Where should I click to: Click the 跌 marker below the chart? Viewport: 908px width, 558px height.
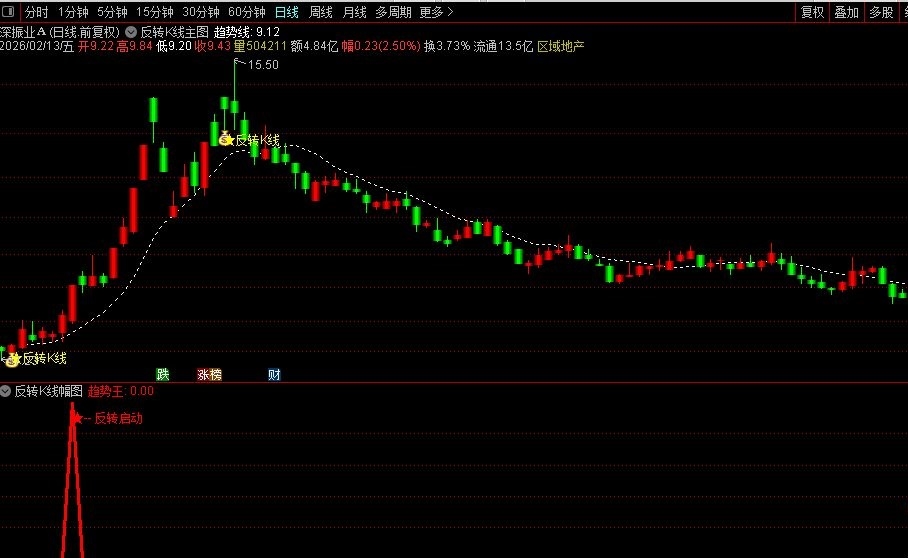[x=163, y=375]
